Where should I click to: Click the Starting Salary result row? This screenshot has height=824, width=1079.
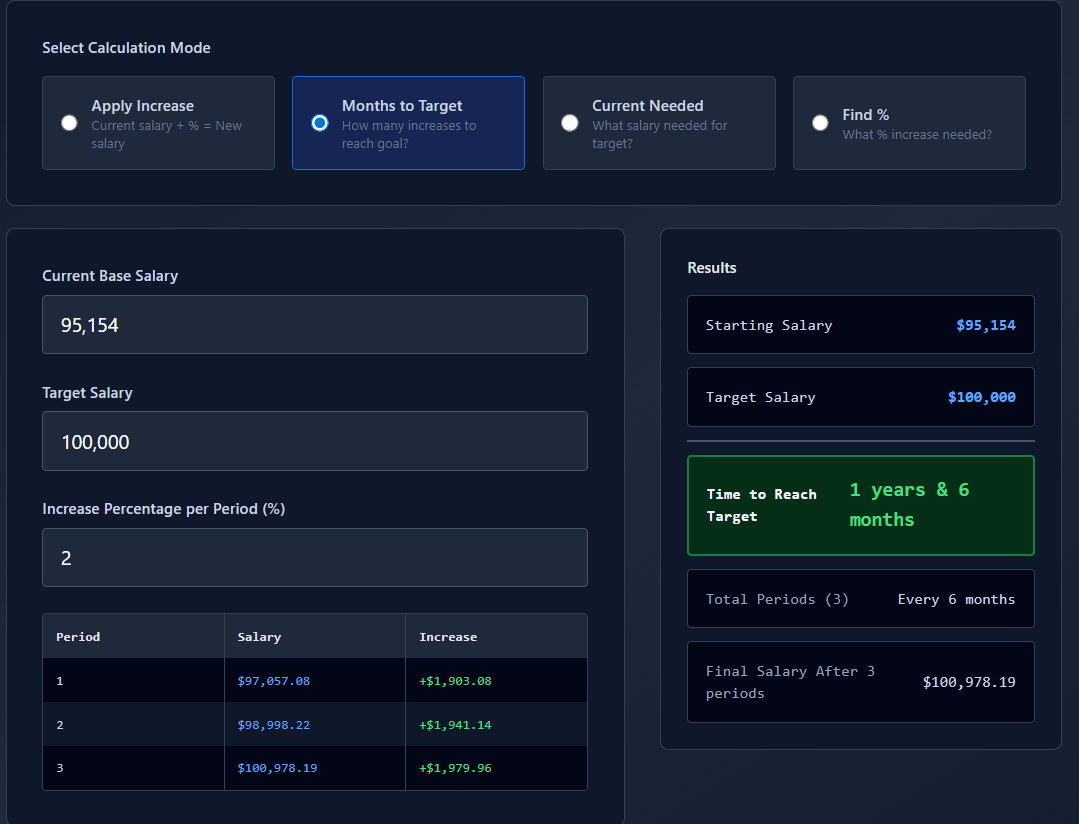click(x=860, y=325)
